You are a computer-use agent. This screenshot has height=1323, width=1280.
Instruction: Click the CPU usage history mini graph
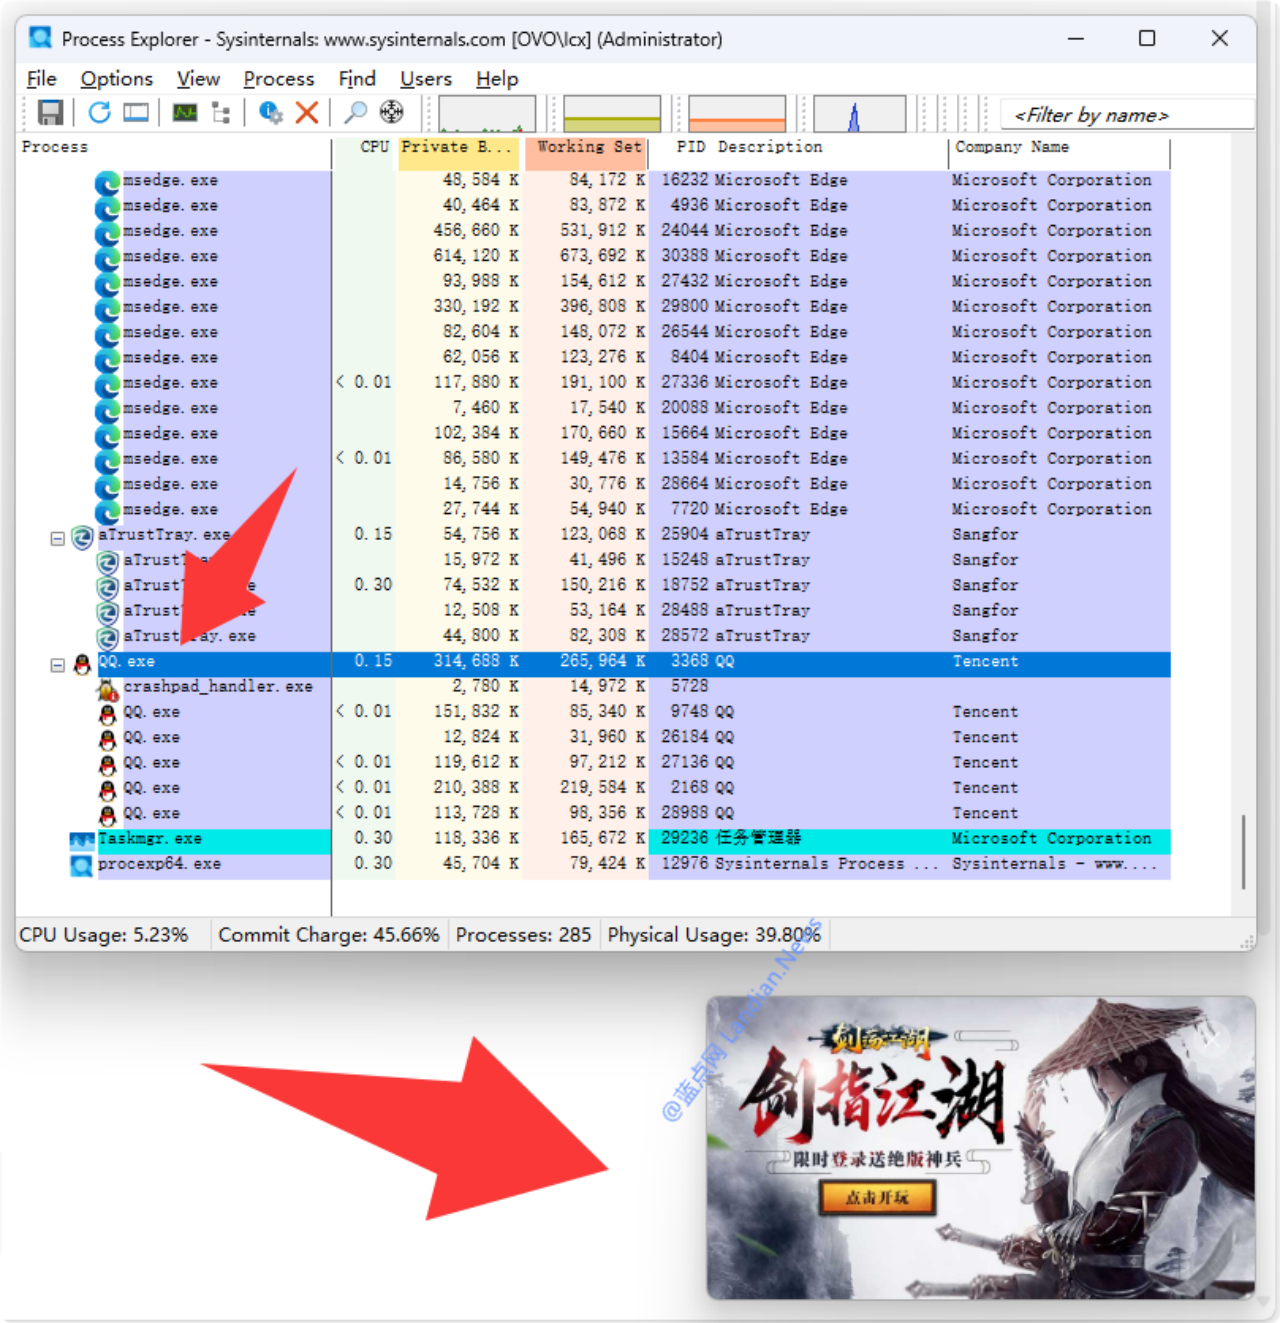(487, 114)
